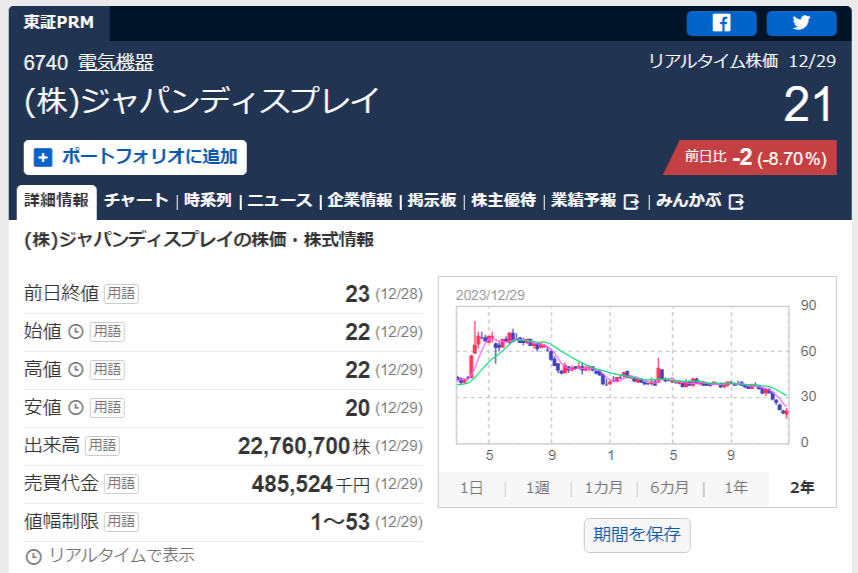858x573 pixels.
Task: Open 用語 glossary for 出来高
Action: tap(102, 446)
